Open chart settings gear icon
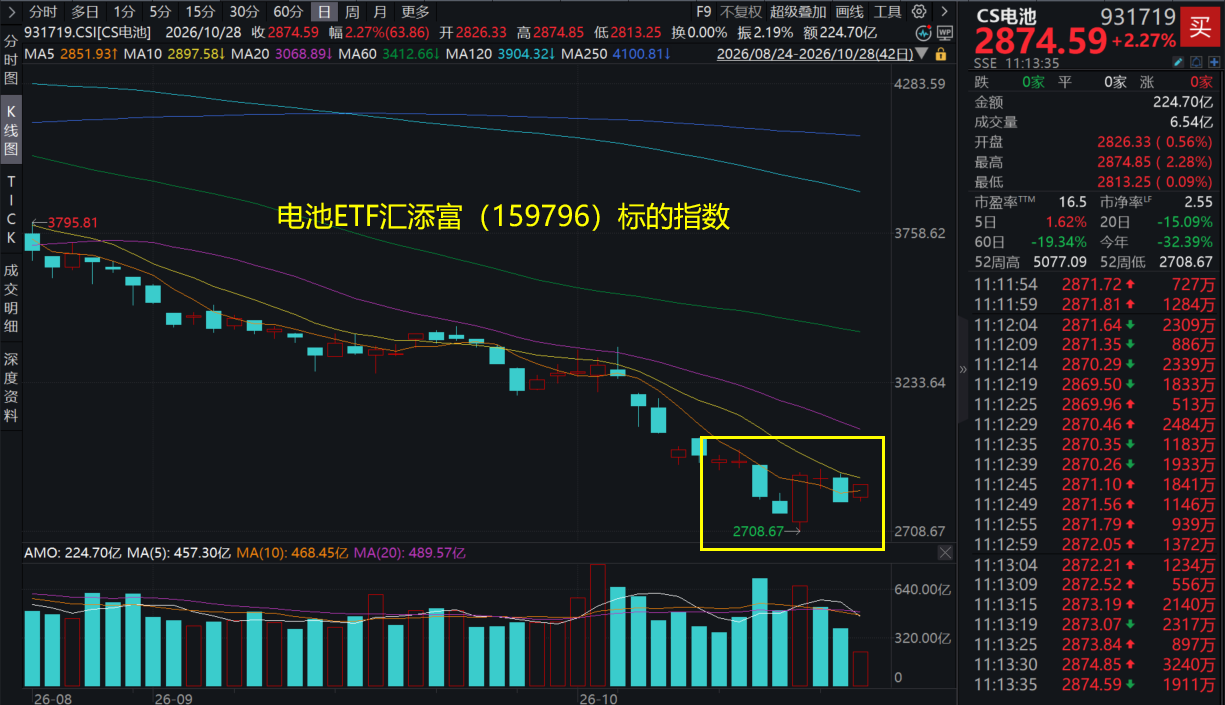 tap(919, 12)
